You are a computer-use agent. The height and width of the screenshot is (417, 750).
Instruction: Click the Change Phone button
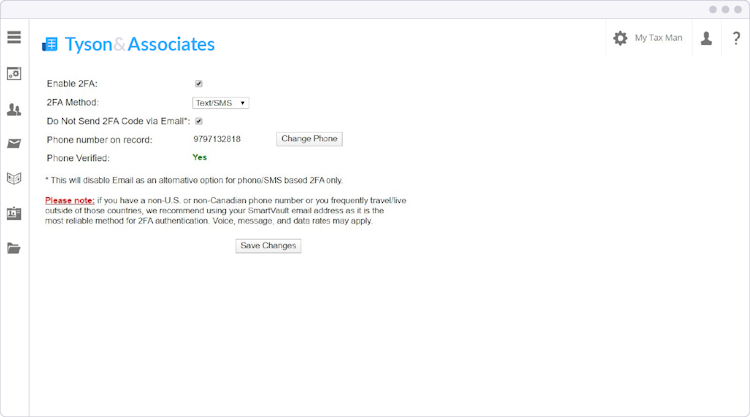(x=309, y=139)
